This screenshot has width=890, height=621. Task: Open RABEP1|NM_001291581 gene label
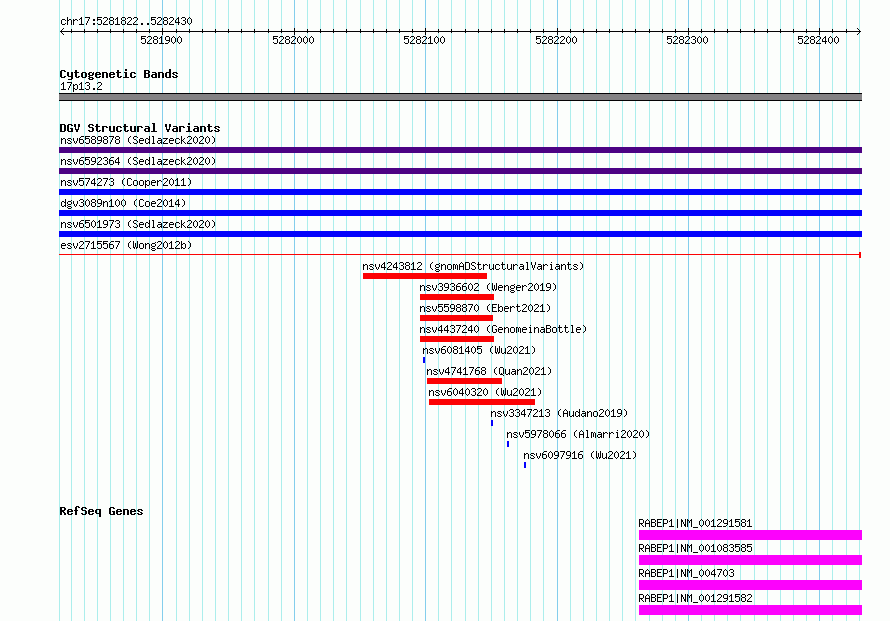click(x=695, y=523)
